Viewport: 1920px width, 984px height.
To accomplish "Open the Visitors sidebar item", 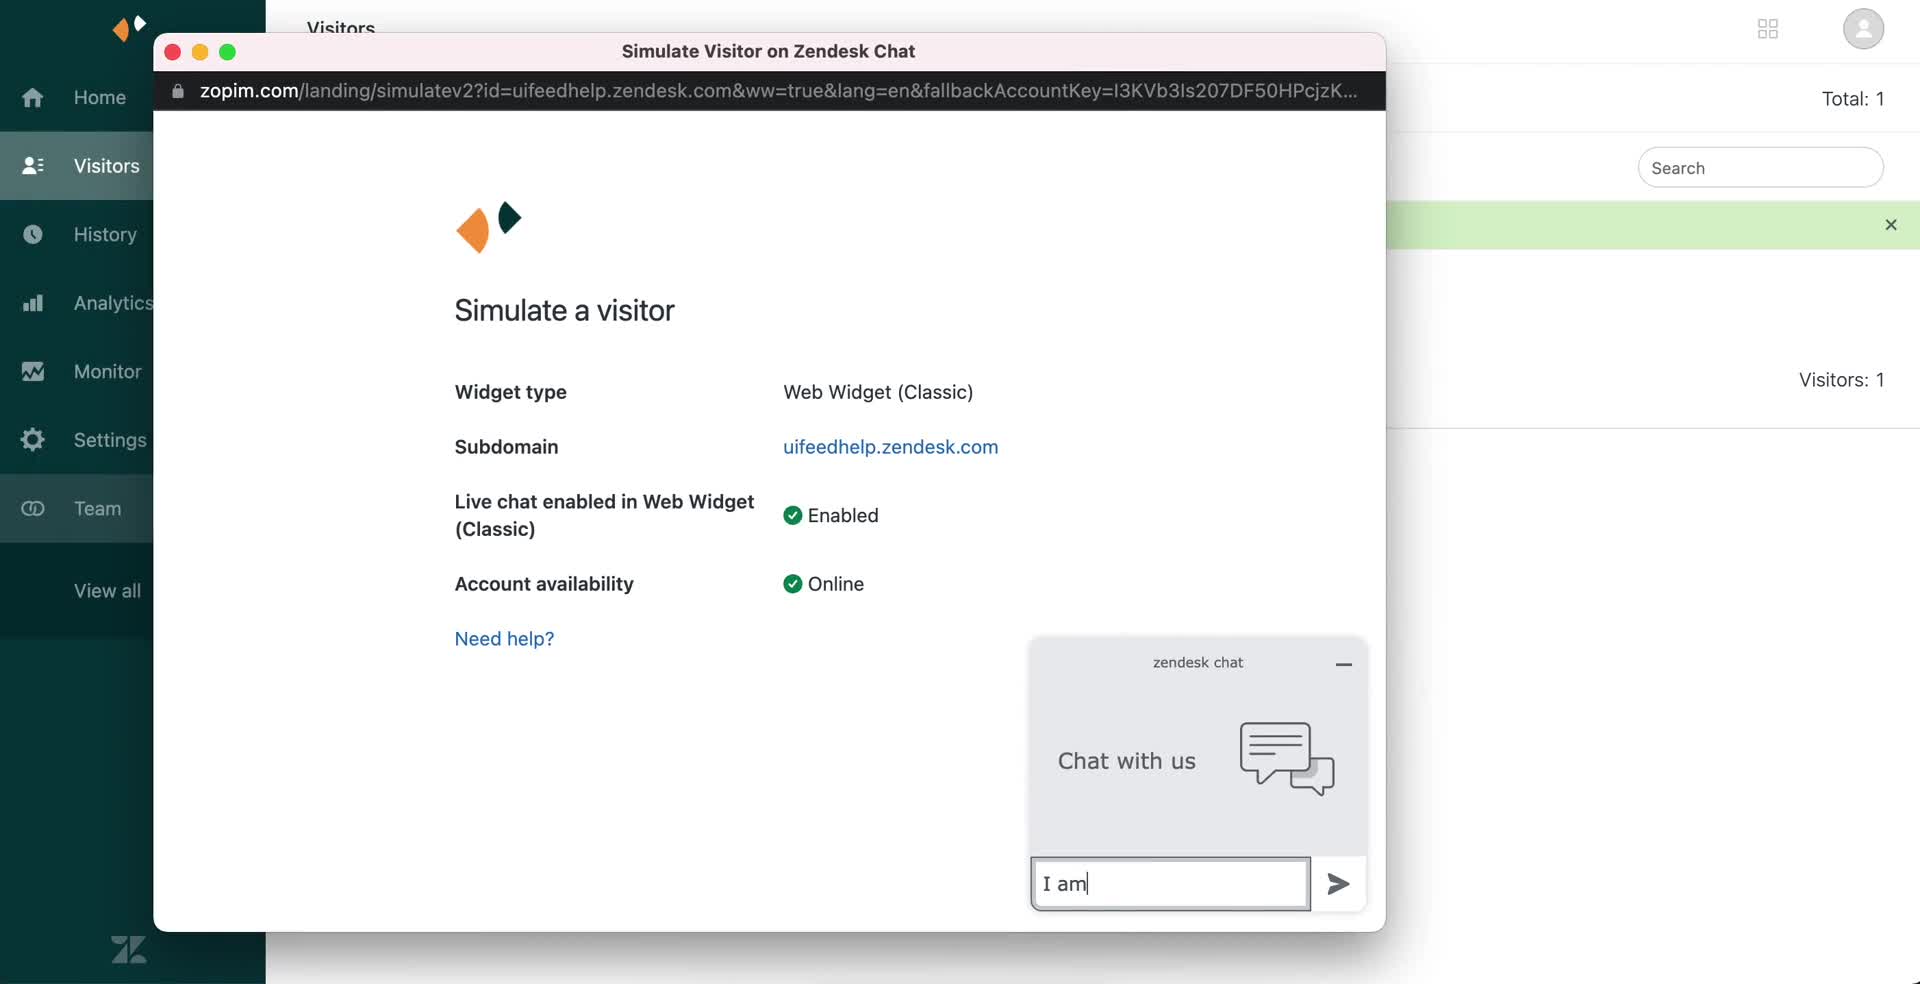I will point(77,166).
